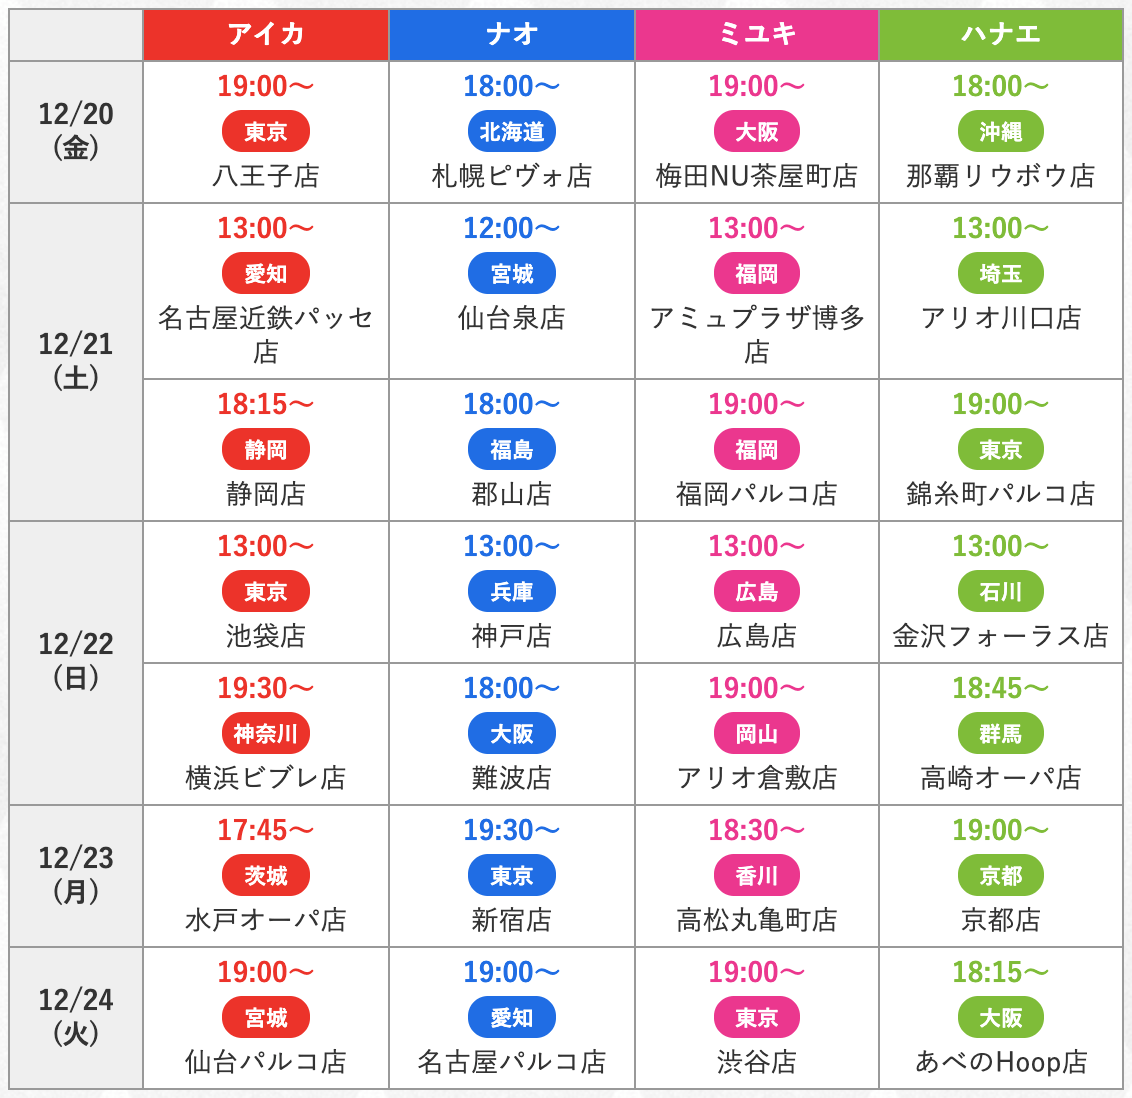The width and height of the screenshot is (1132, 1098).
Task: Click the pink ミユキ column header
Action: pyautogui.click(x=757, y=35)
